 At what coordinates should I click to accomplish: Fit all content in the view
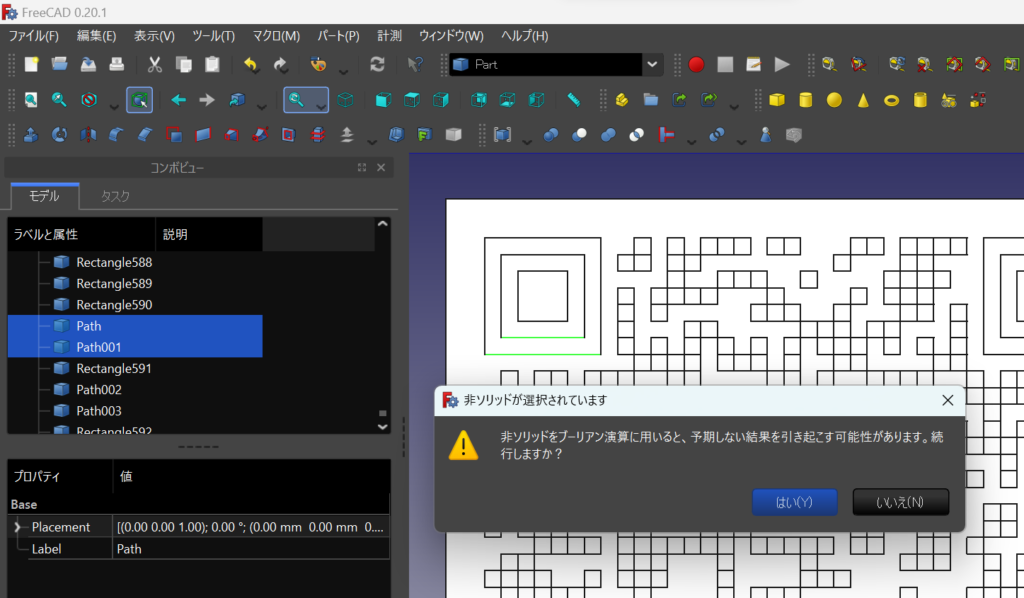click(31, 100)
